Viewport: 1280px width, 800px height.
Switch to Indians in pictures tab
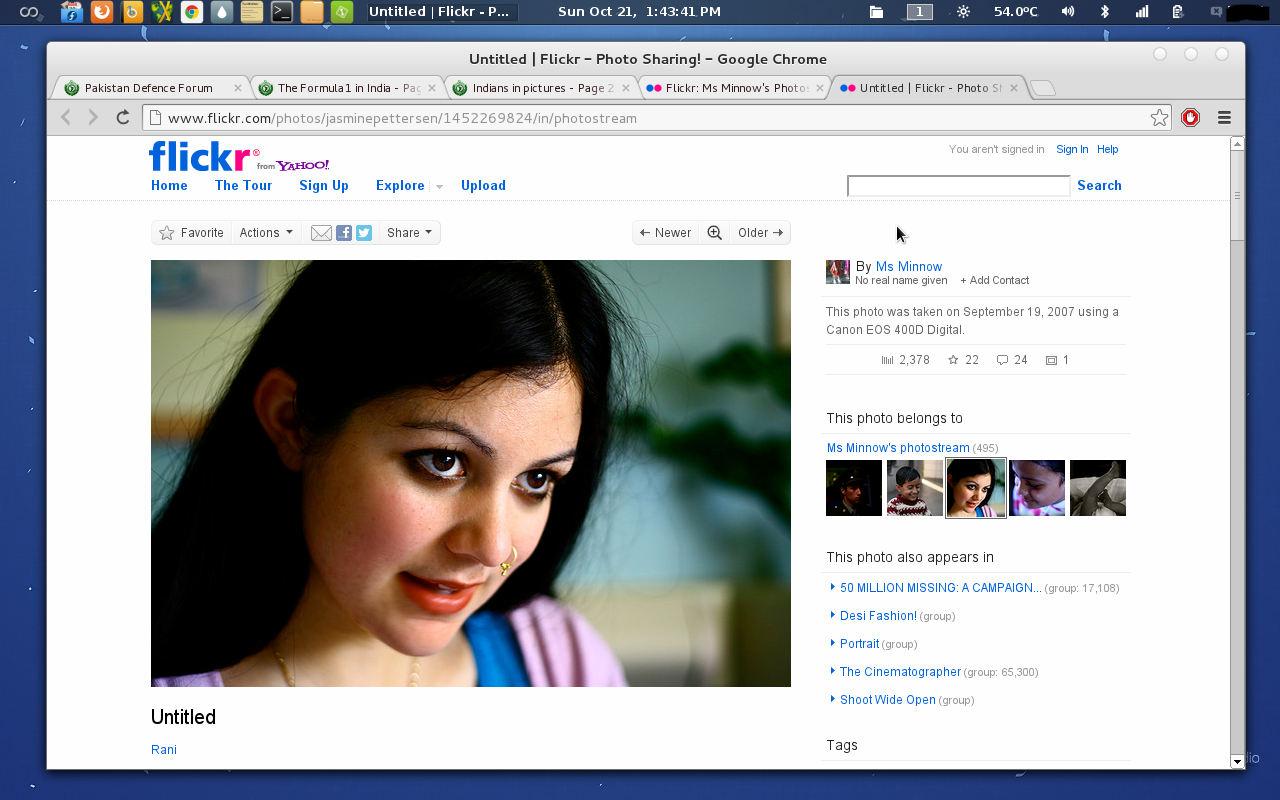click(x=543, y=88)
